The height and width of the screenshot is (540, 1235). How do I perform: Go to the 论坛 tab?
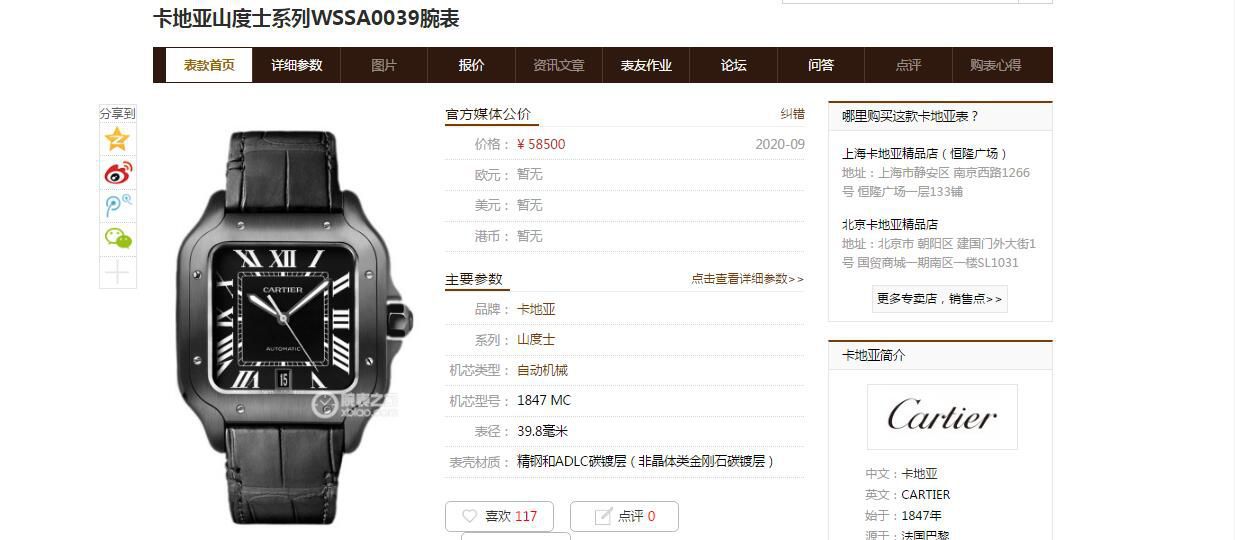tap(734, 65)
